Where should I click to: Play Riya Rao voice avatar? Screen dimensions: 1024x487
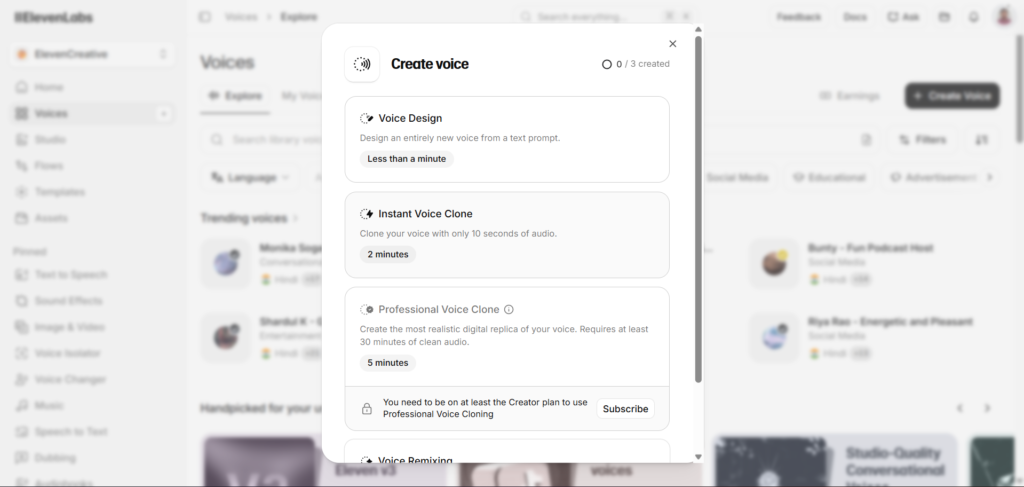coord(774,338)
